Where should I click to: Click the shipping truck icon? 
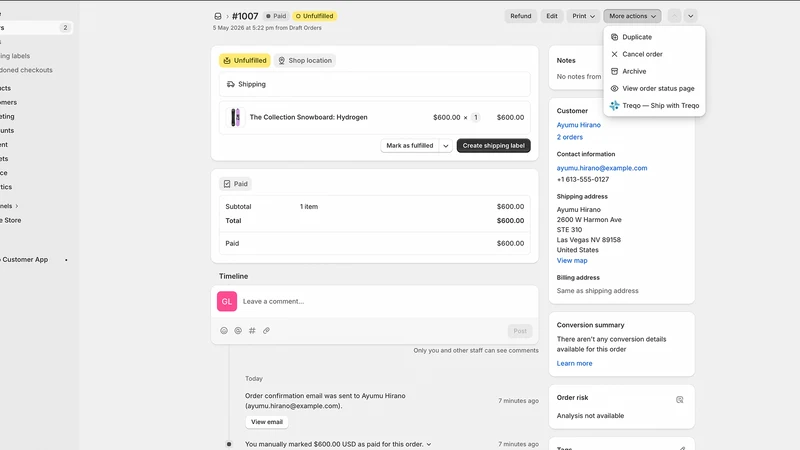pyautogui.click(x=231, y=84)
